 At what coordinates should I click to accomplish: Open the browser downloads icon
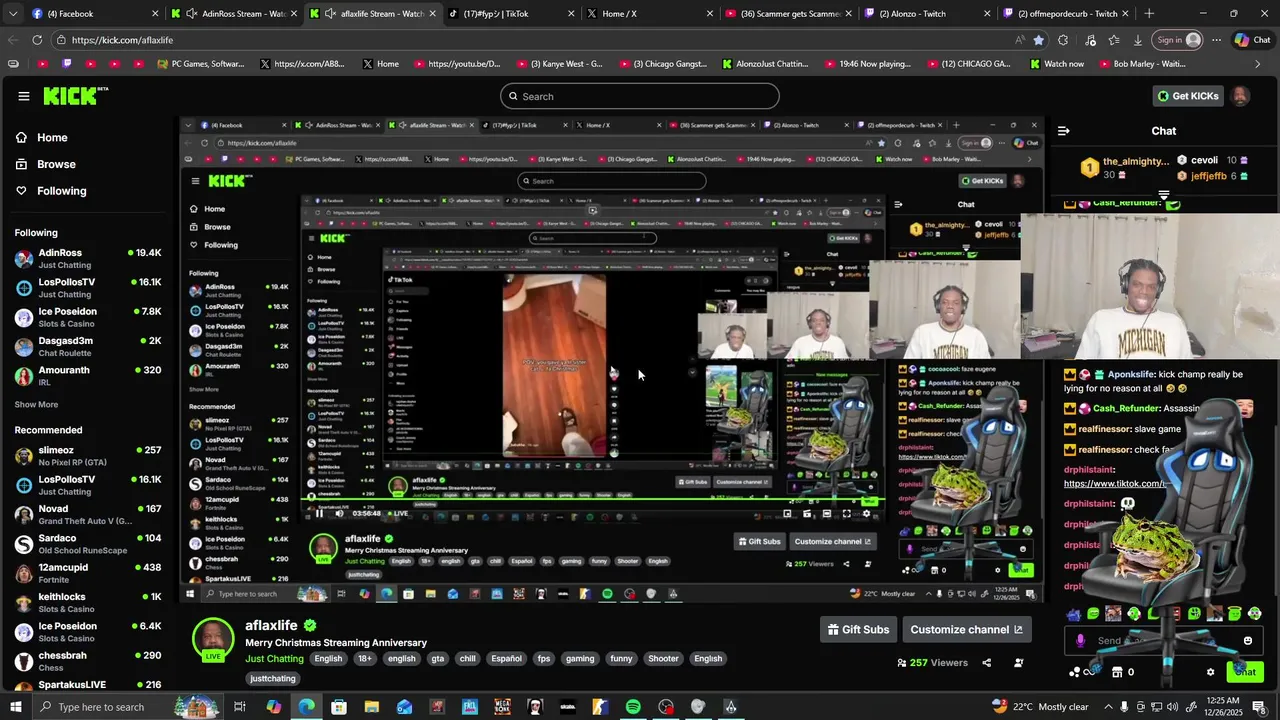[1138, 40]
